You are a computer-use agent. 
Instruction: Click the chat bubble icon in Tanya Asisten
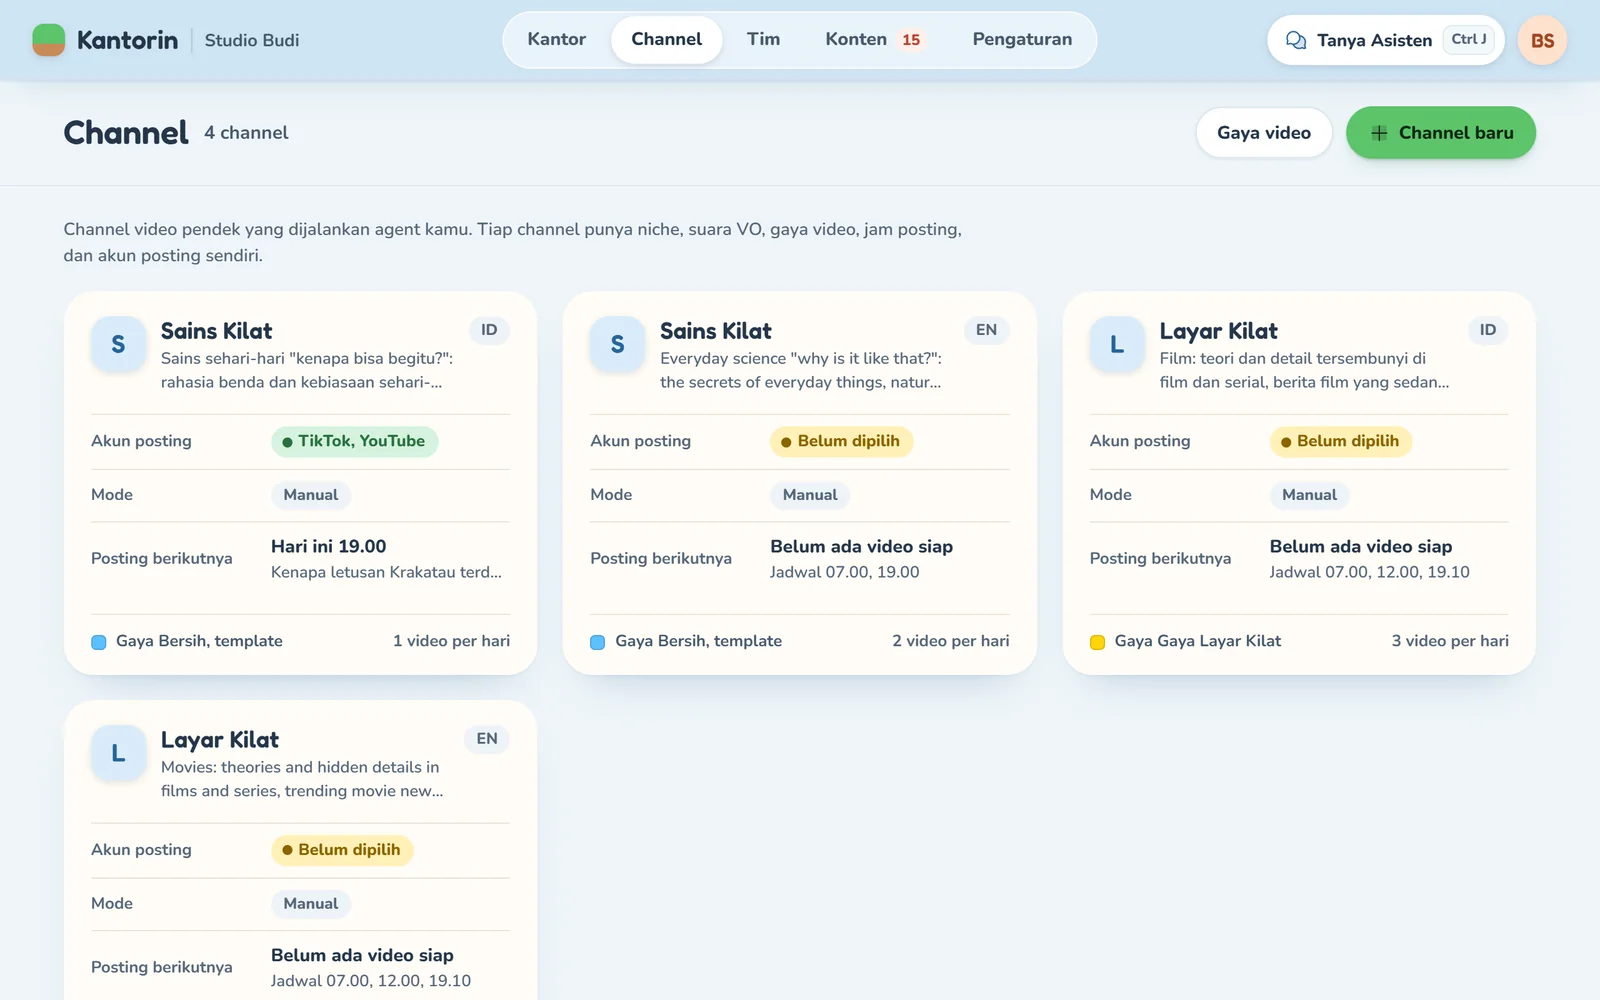(1296, 40)
